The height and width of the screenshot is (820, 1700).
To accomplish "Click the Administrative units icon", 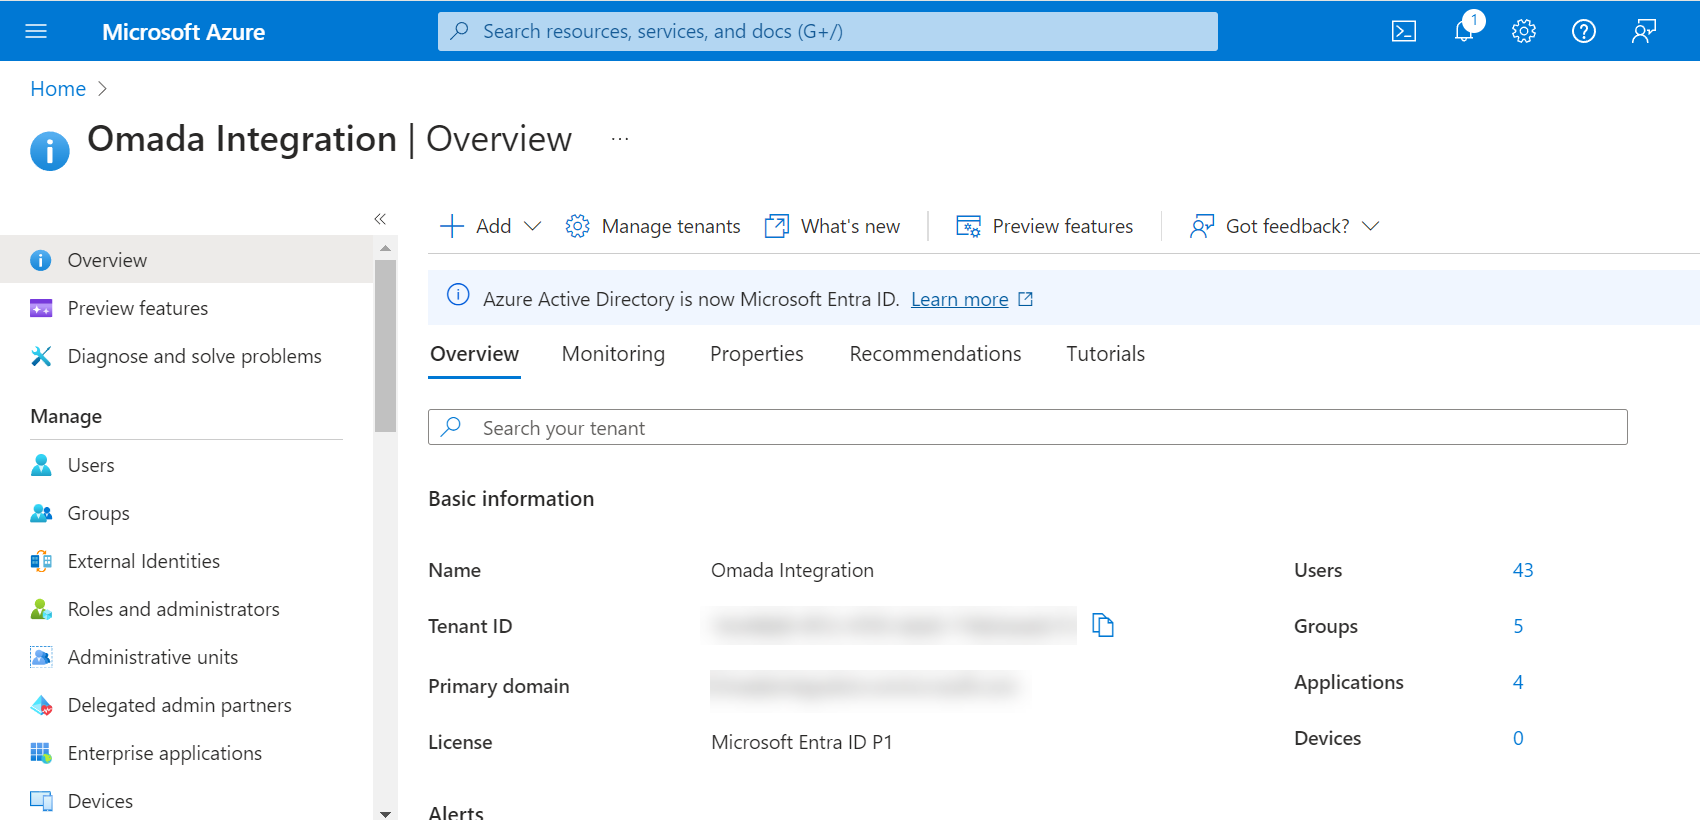I will 41,657.
